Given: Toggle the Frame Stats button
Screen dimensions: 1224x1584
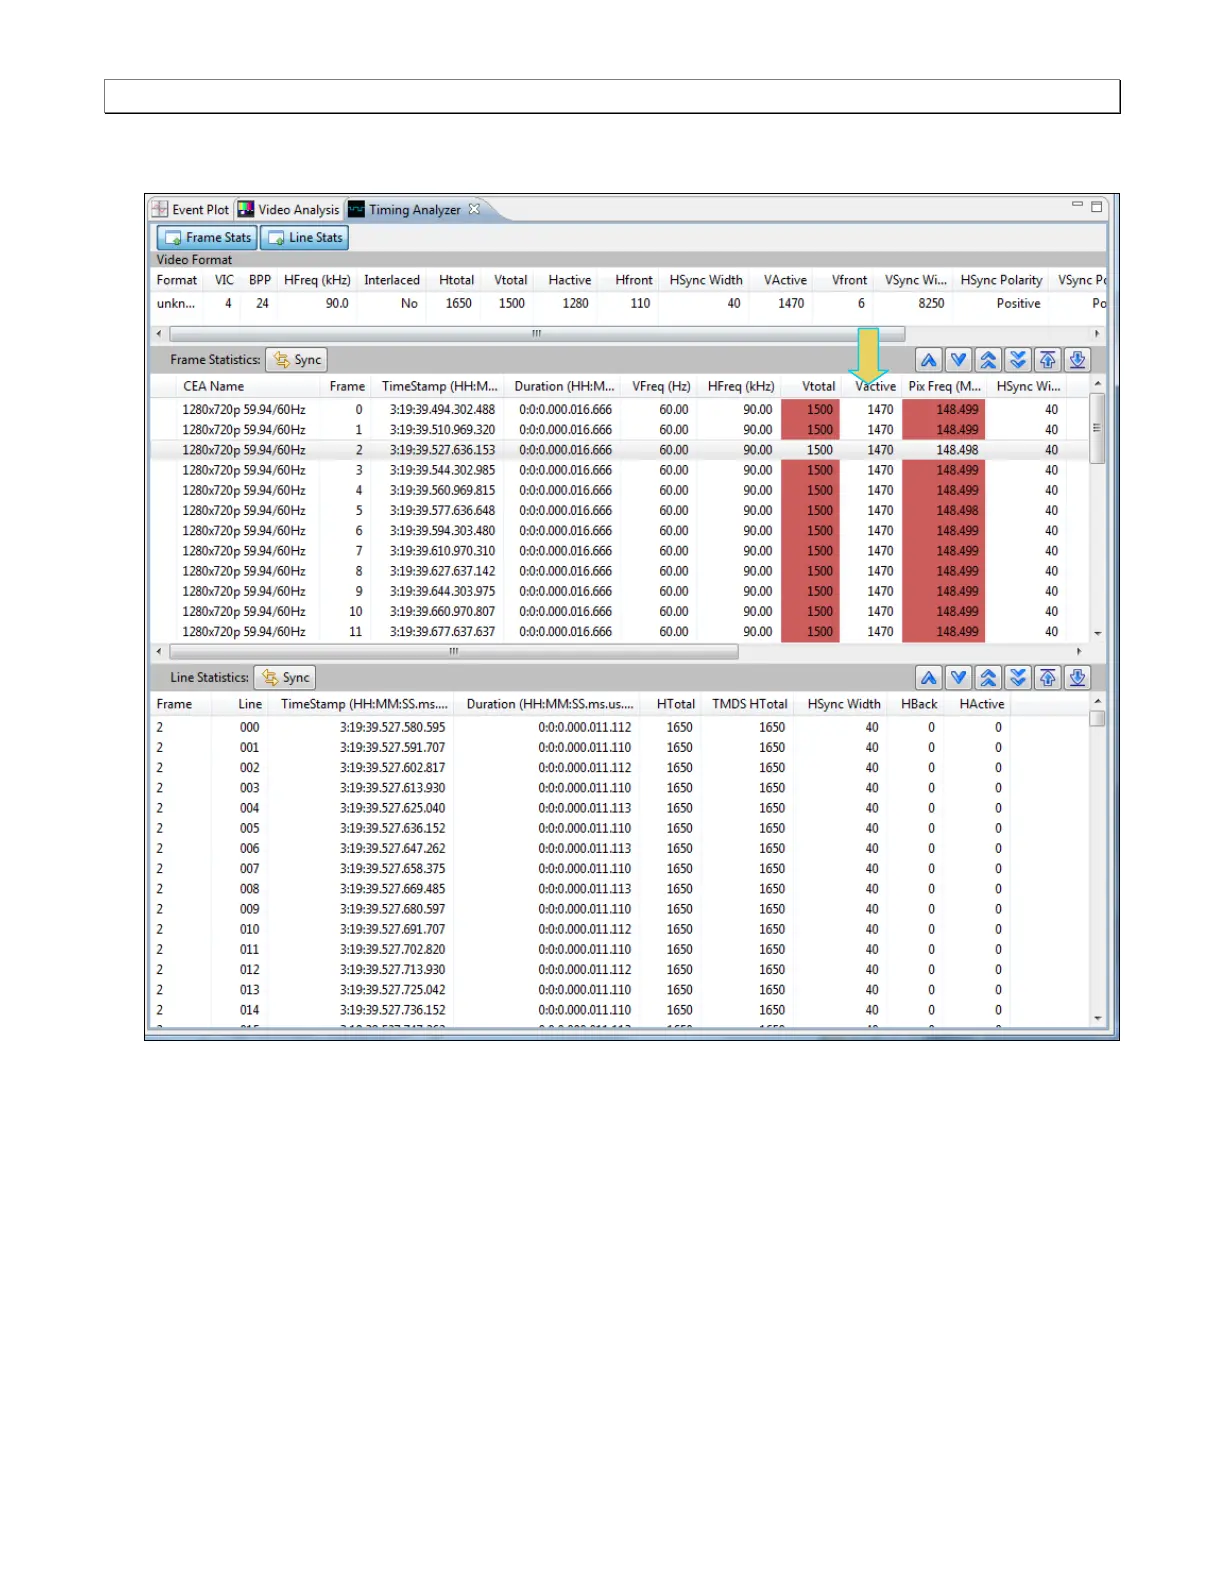Looking at the screenshot, I should coord(207,238).
